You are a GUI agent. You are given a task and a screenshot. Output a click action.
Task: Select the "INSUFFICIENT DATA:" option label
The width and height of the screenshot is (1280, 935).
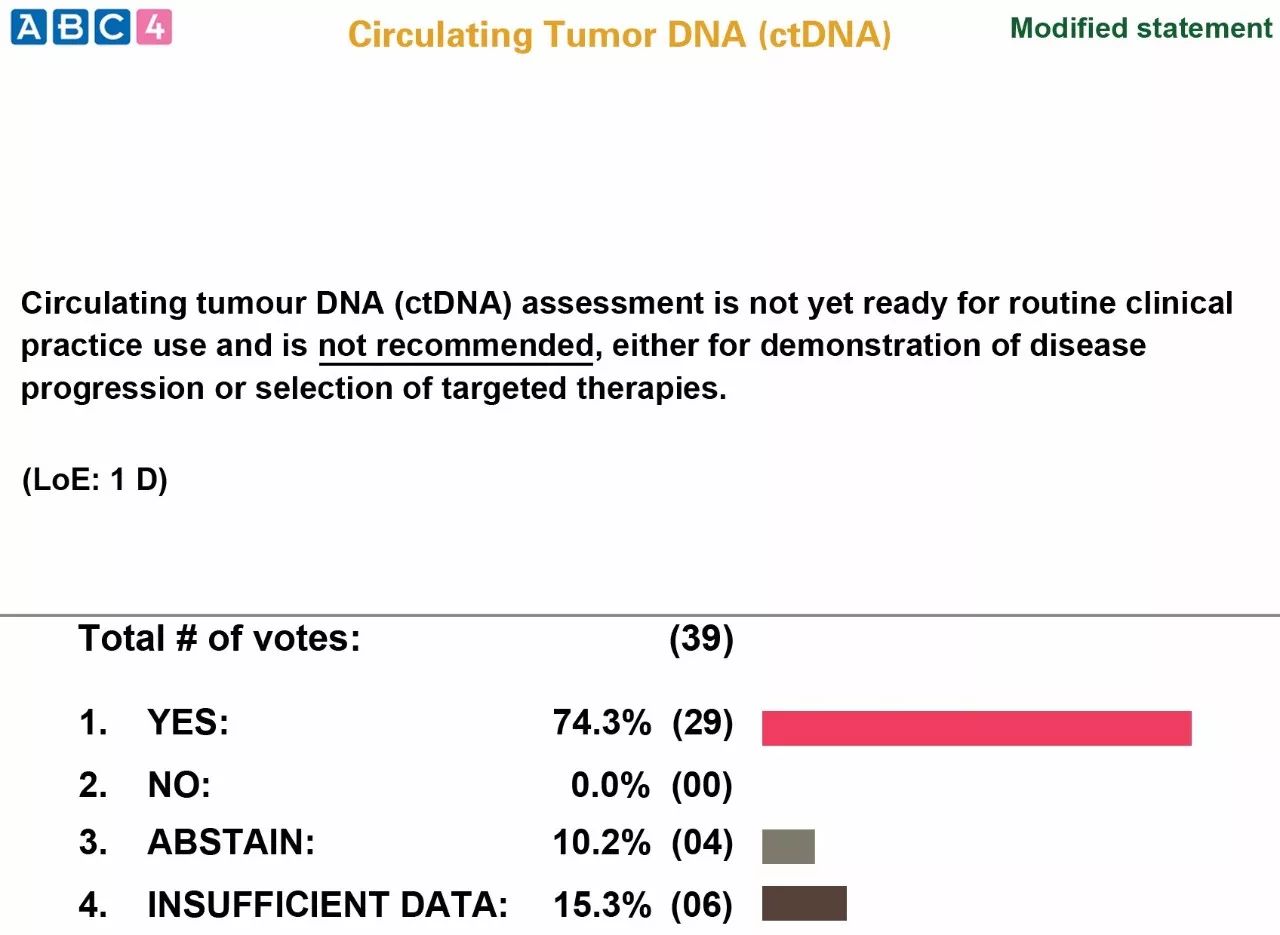click(327, 905)
